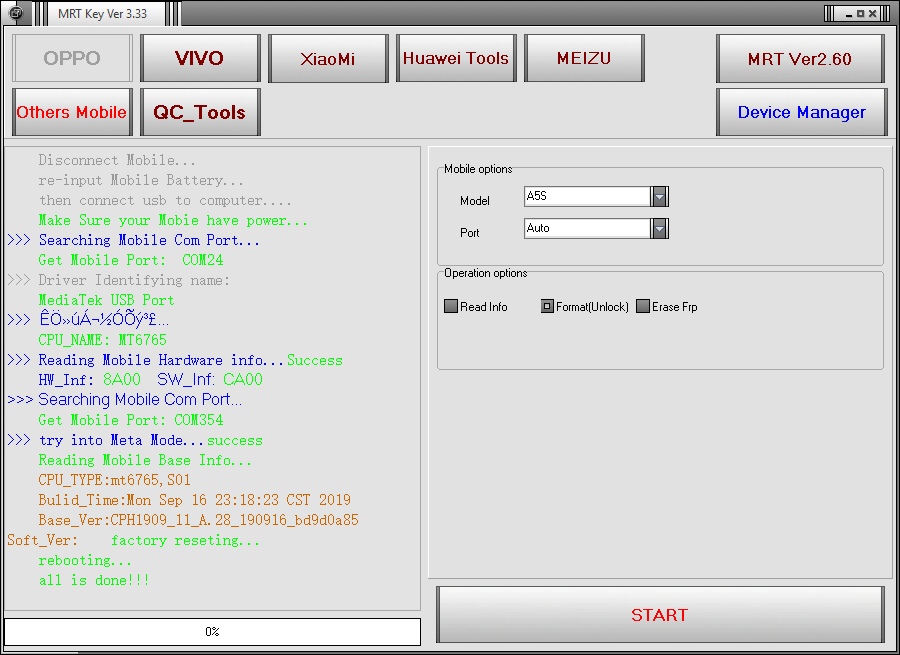Viewport: 900px width, 655px height.
Task: Open the OPPO brand section
Action: pos(72,58)
